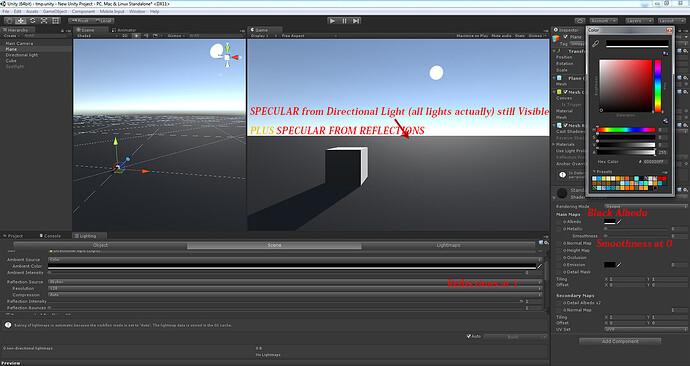
Task: Click the vertical hue strip in Color window
Action: (x=657, y=86)
